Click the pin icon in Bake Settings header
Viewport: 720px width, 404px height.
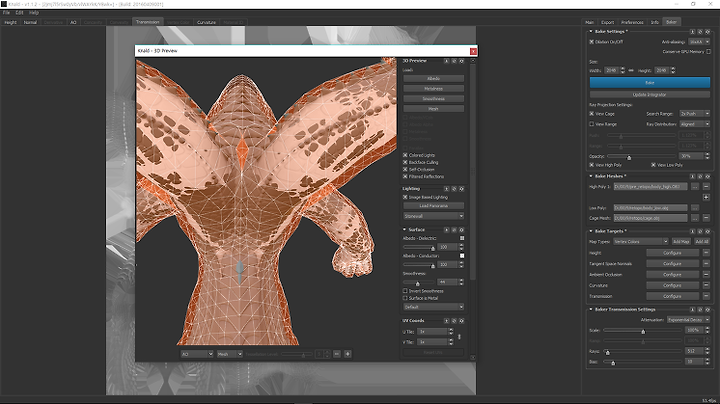[x=692, y=32]
